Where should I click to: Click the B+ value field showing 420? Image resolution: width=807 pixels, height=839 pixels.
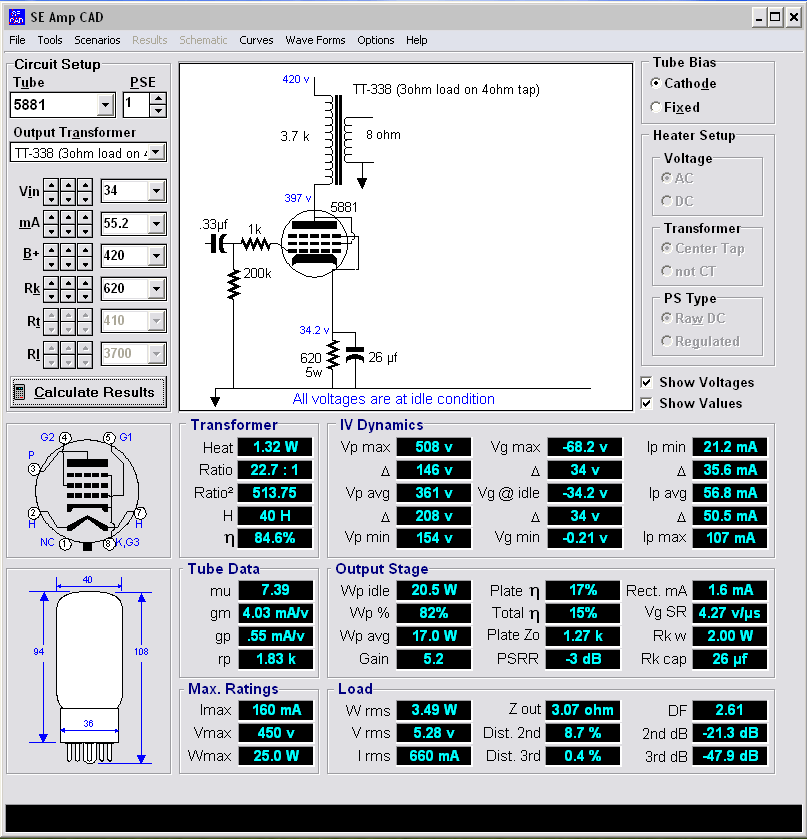click(x=125, y=256)
